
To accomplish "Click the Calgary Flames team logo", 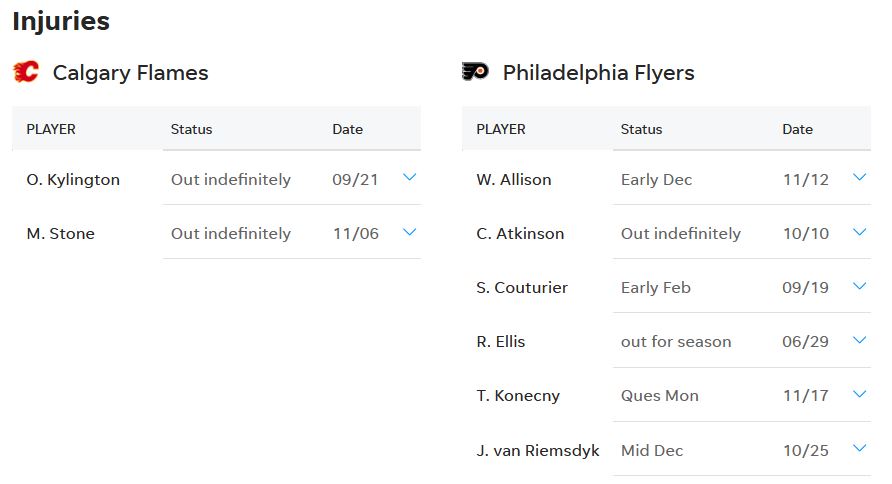I will (26, 72).
